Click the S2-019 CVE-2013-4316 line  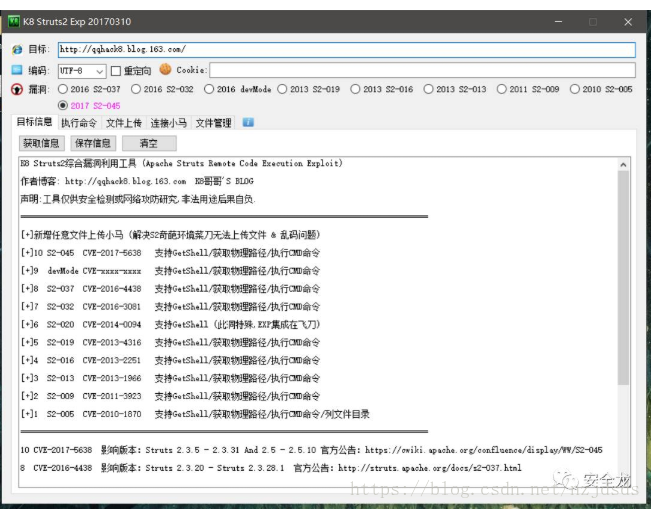(x=170, y=343)
